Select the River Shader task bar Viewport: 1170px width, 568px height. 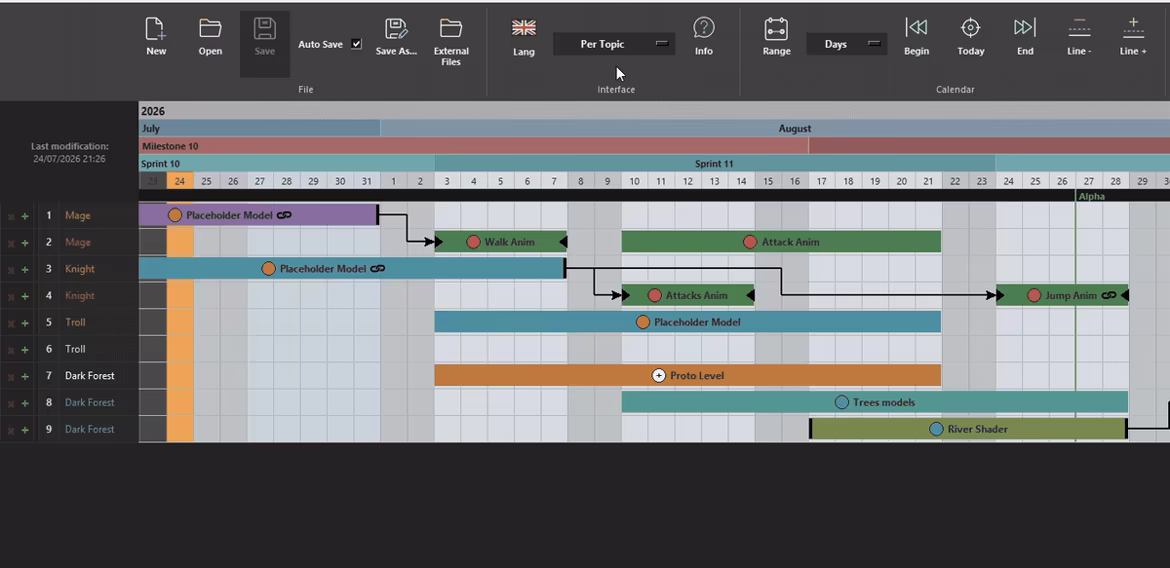969,429
